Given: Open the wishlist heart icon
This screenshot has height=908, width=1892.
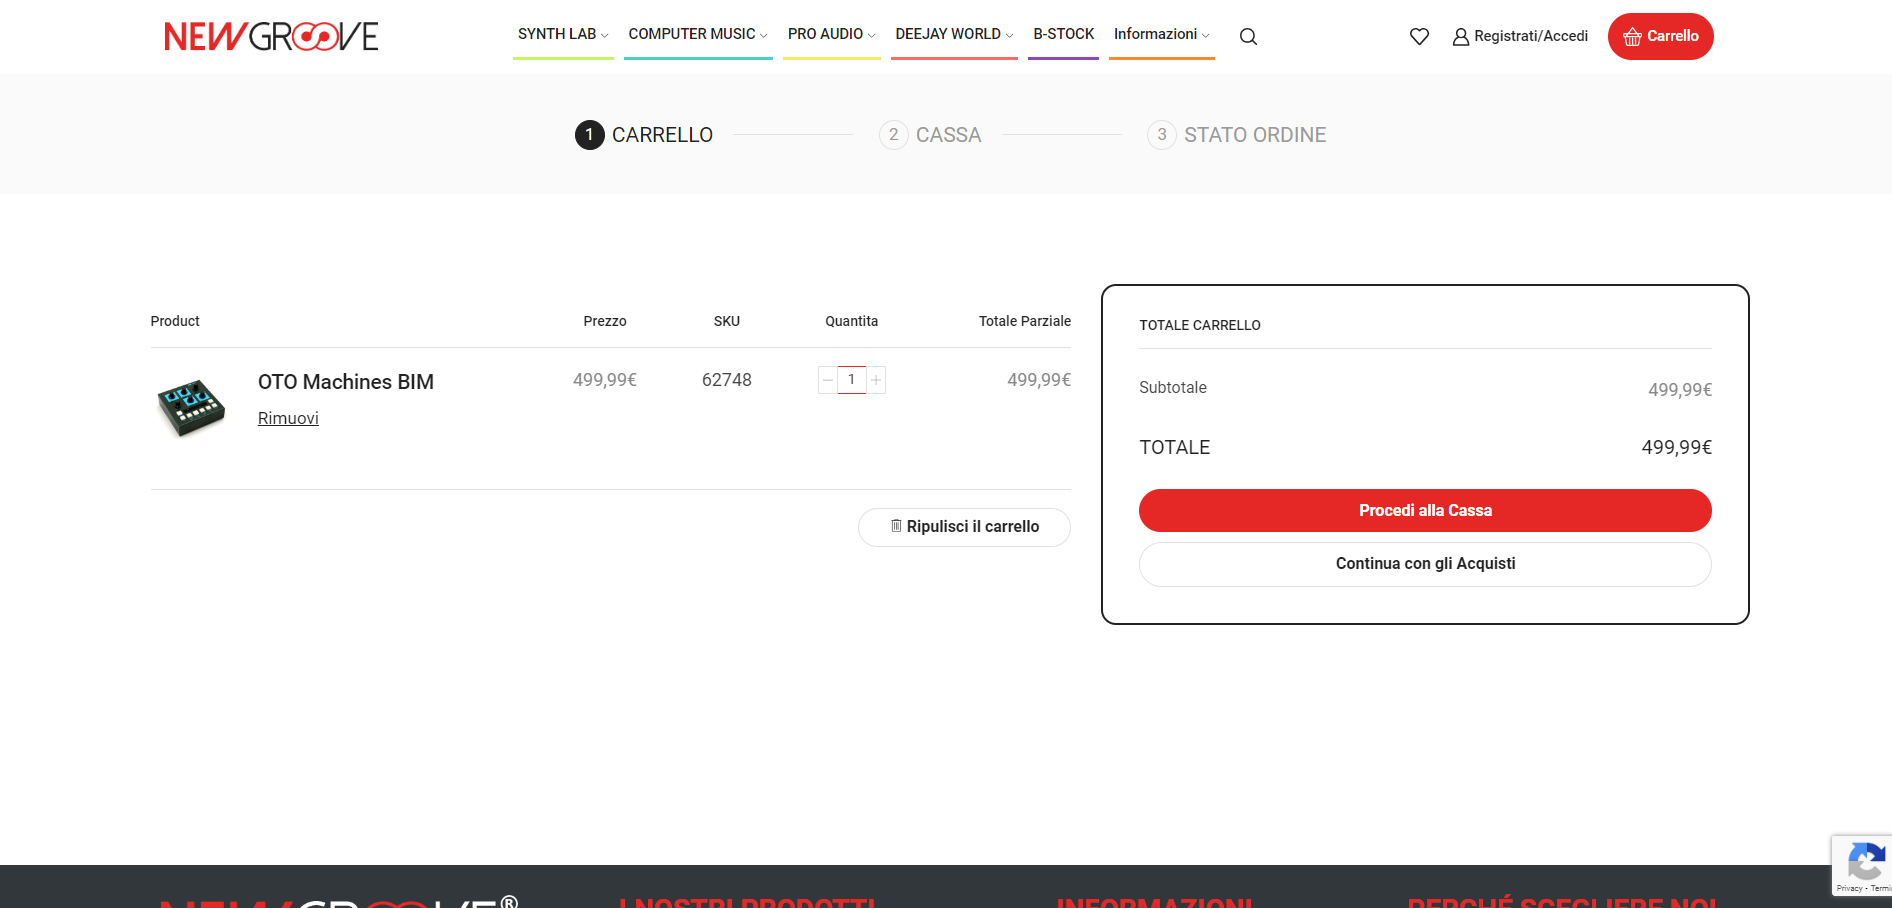Looking at the screenshot, I should 1419,36.
